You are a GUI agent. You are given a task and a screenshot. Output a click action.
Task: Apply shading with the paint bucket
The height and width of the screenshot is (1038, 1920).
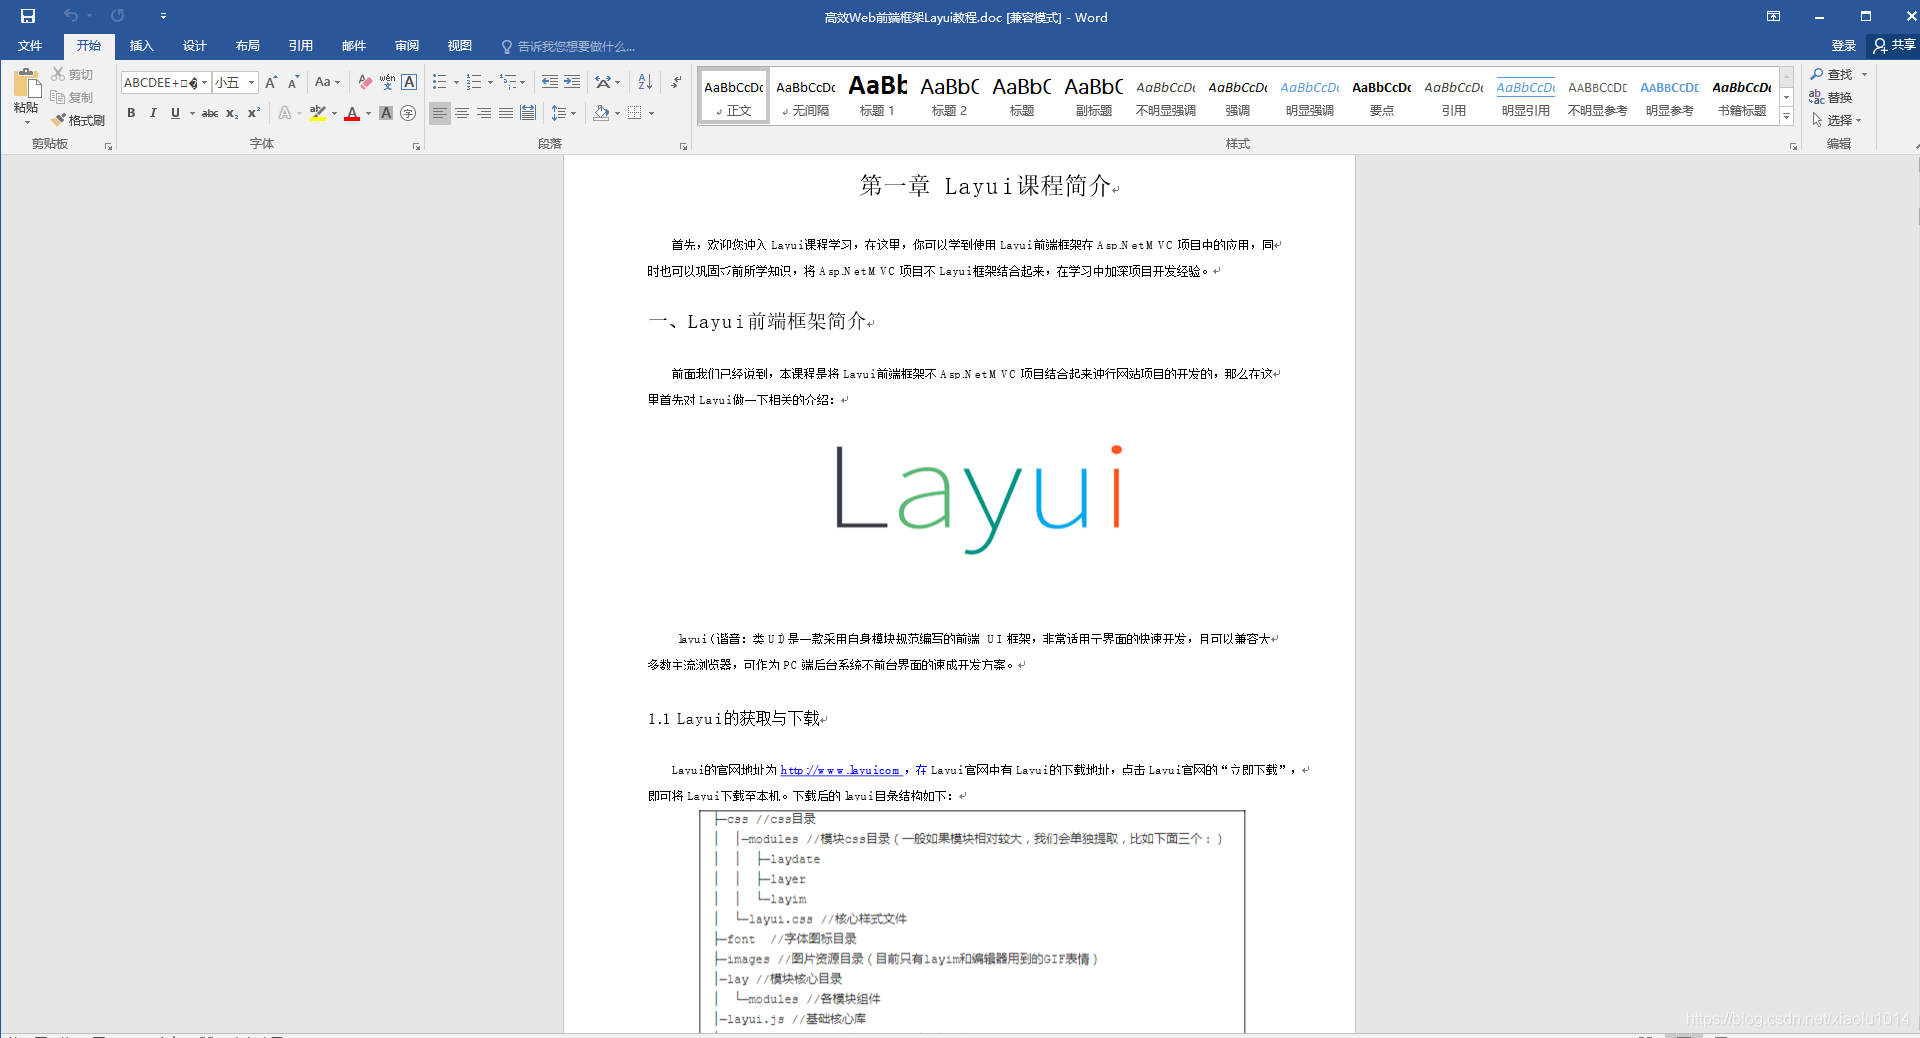coord(600,113)
